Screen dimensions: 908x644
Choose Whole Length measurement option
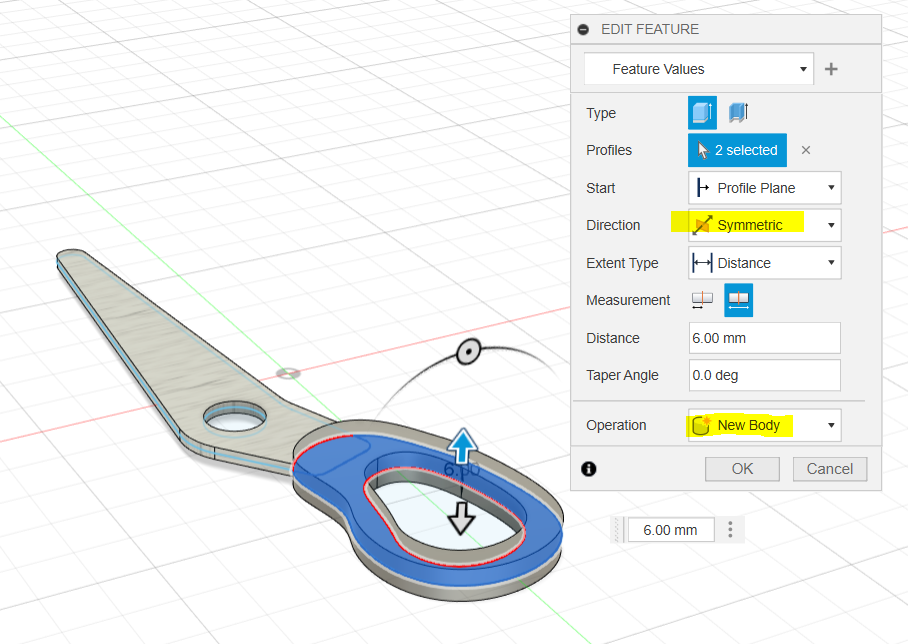click(x=738, y=300)
